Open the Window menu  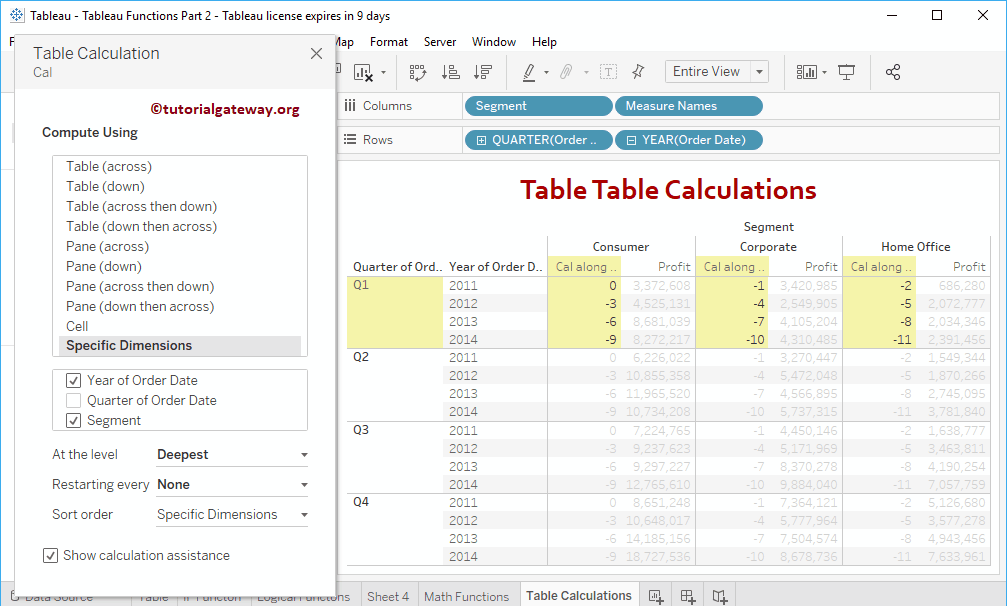coord(493,42)
